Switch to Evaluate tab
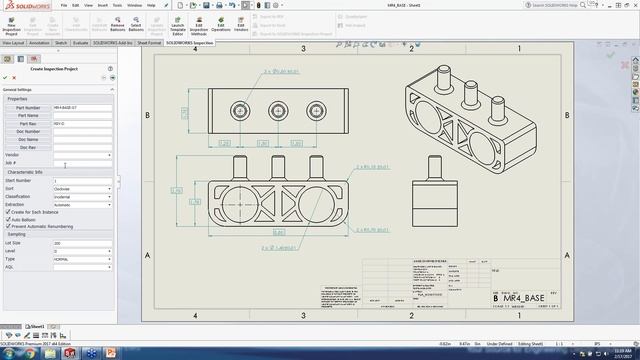This screenshot has height=360, width=640. click(x=80, y=43)
